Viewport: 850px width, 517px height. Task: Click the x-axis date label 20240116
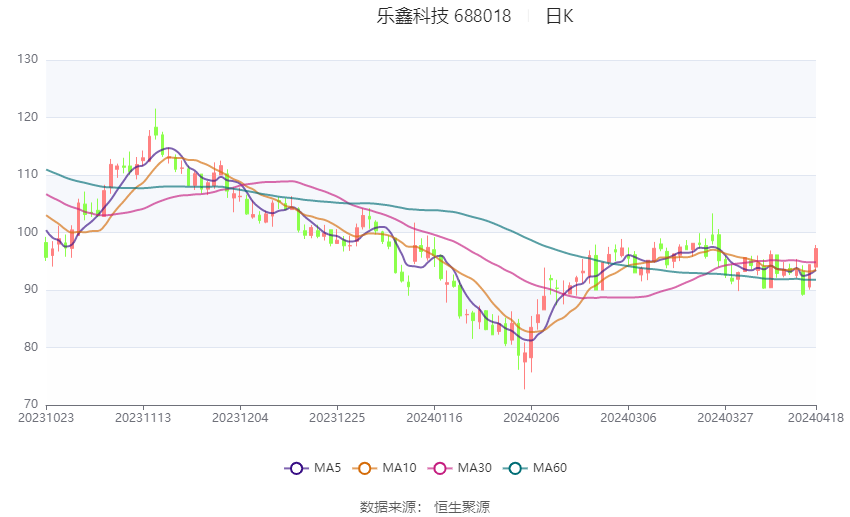434,418
